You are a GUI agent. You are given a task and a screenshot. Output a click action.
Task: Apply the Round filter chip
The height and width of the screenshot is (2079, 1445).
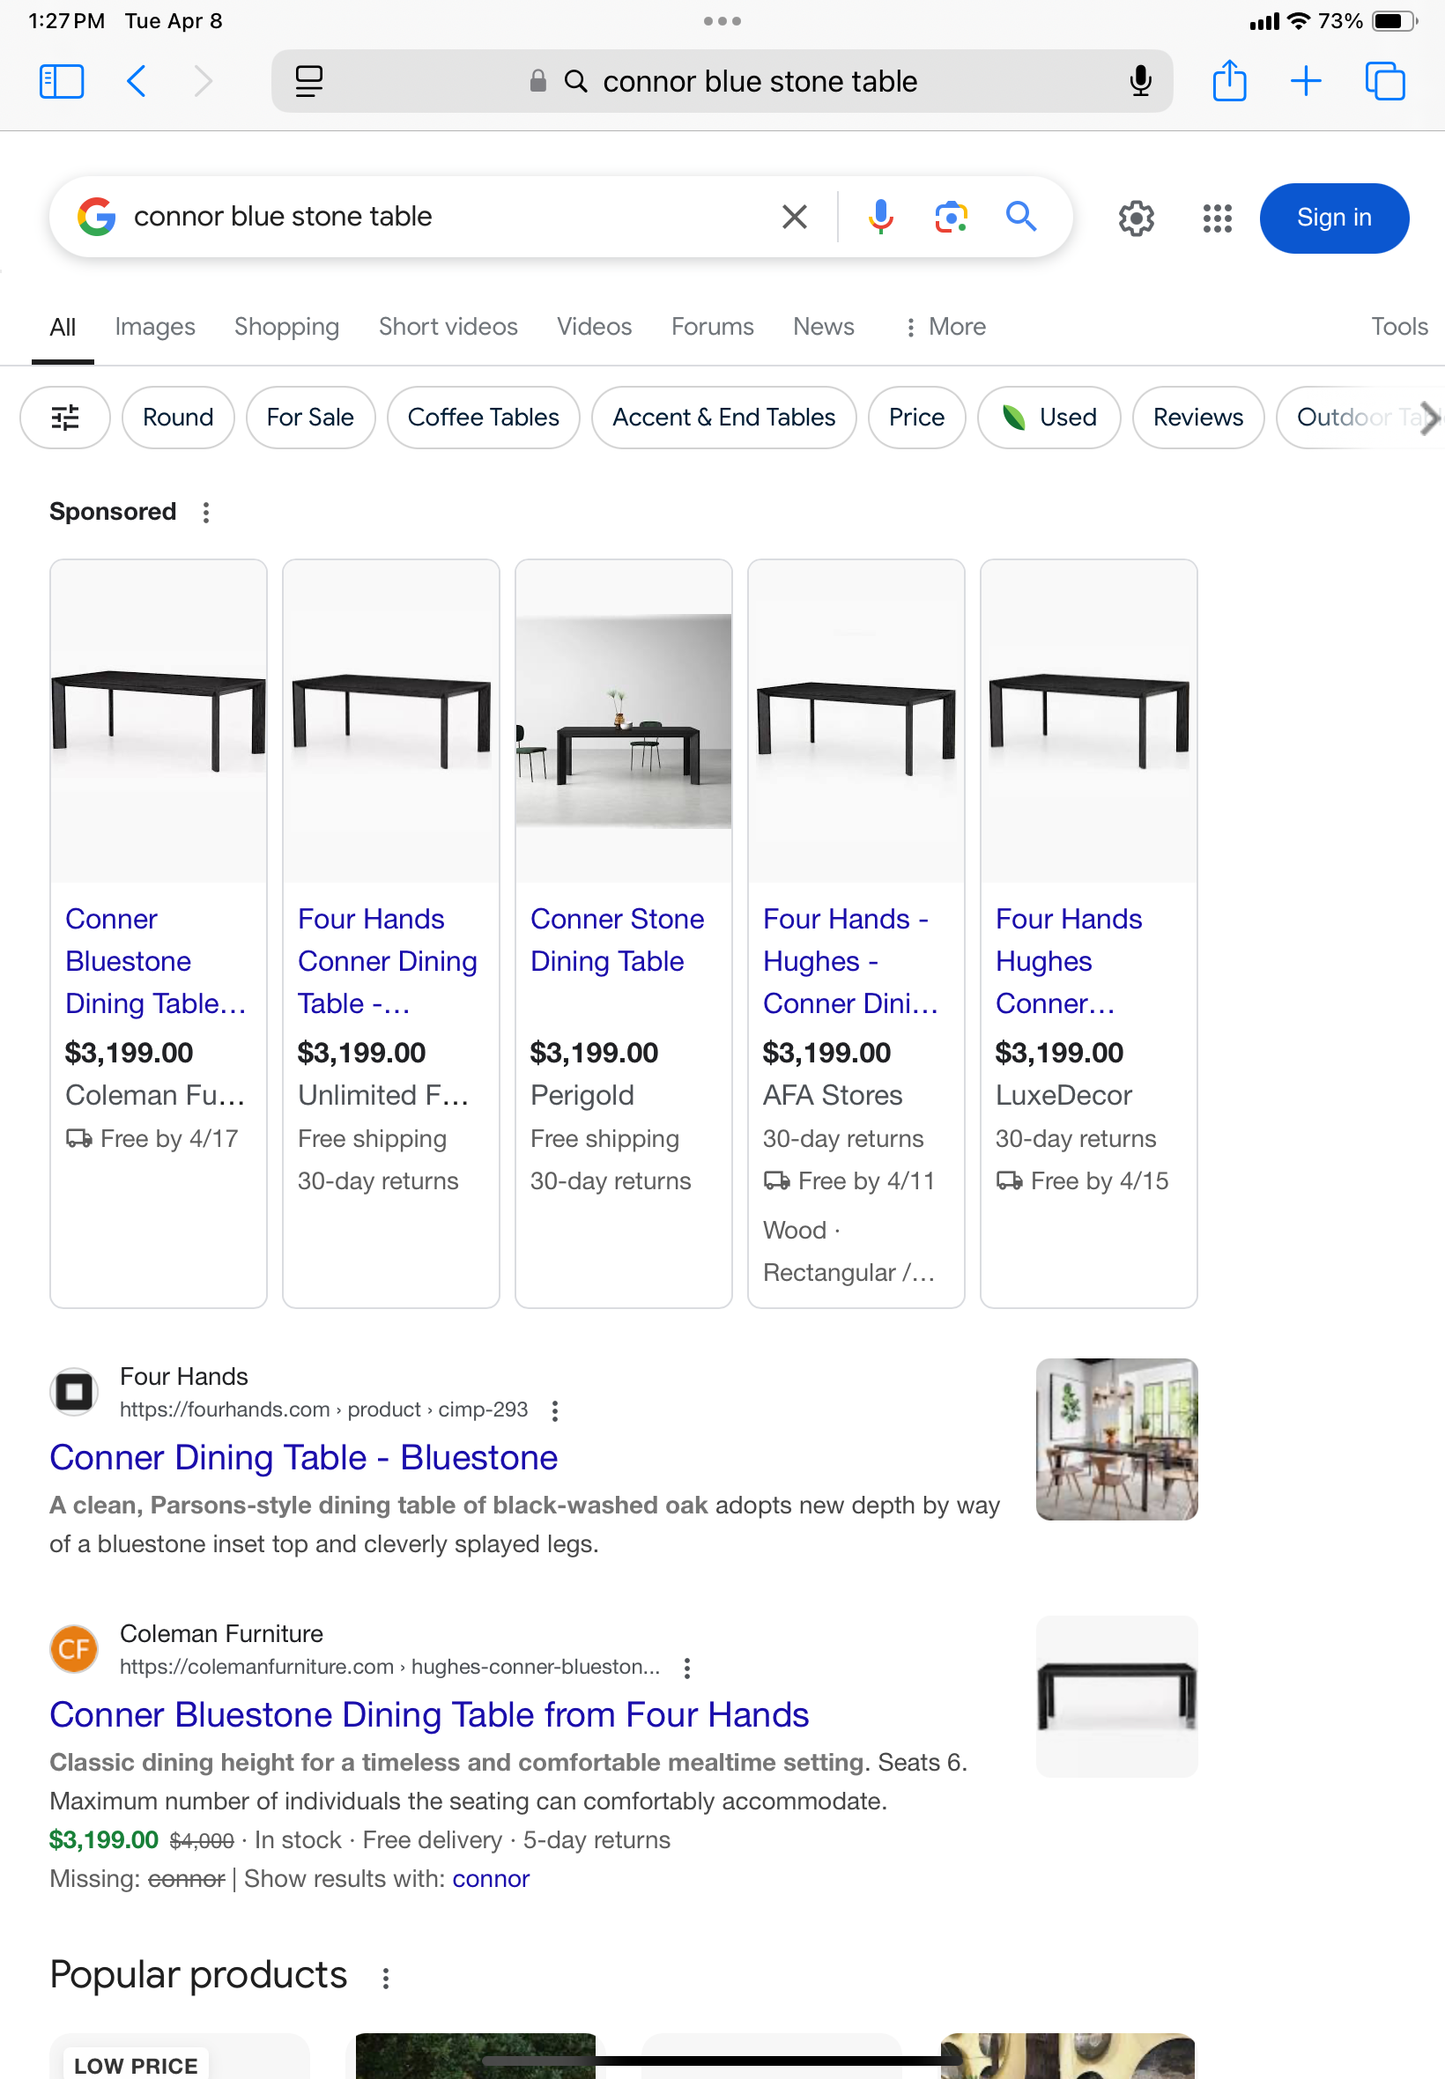pyautogui.click(x=178, y=418)
